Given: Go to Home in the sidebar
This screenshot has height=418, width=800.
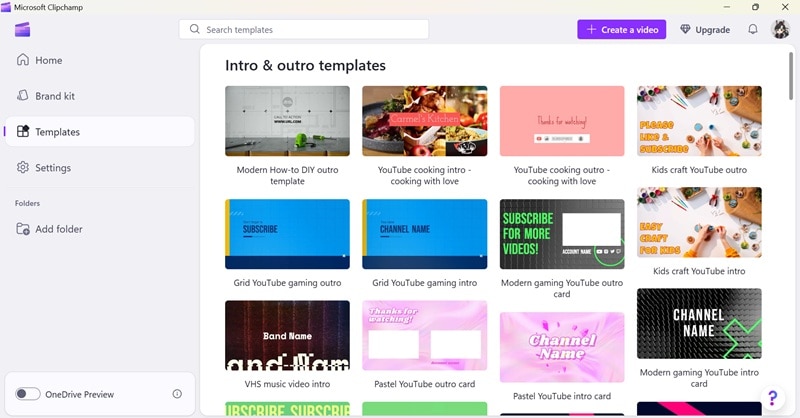Looking at the screenshot, I should 100,60.
